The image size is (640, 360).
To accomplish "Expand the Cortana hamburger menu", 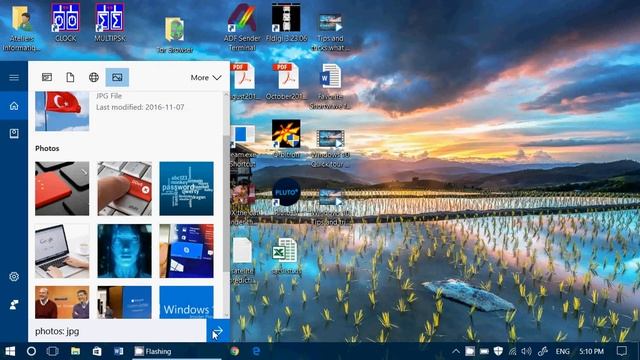I will [x=14, y=78].
